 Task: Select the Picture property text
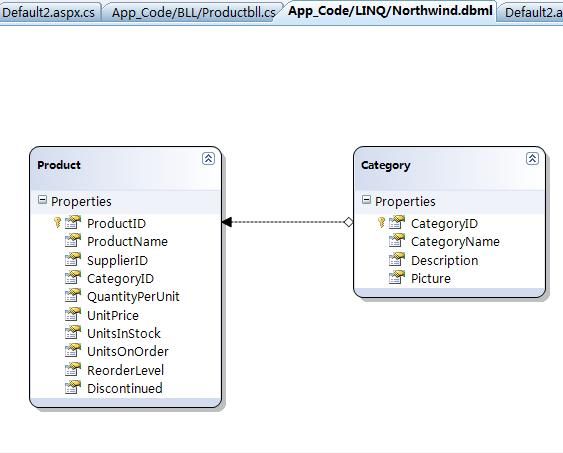pos(431,279)
